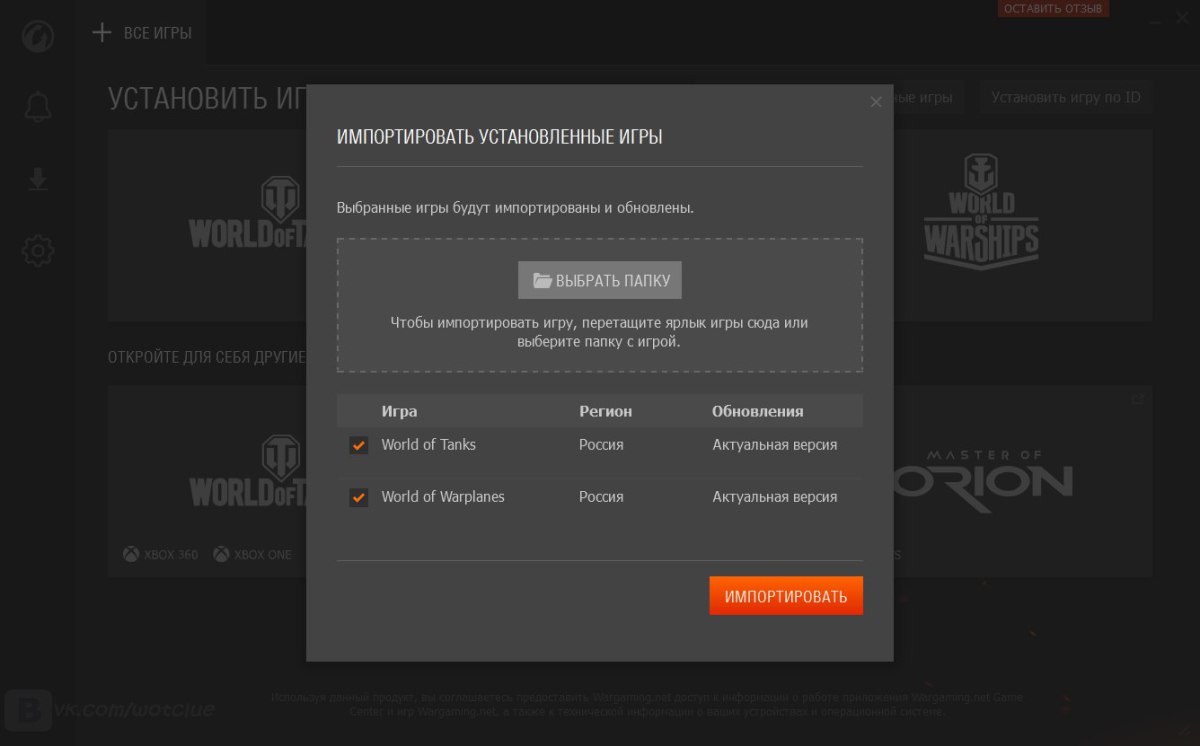This screenshot has width=1200, height=746.
Task: Click the Обновления column header
Action: tap(757, 411)
